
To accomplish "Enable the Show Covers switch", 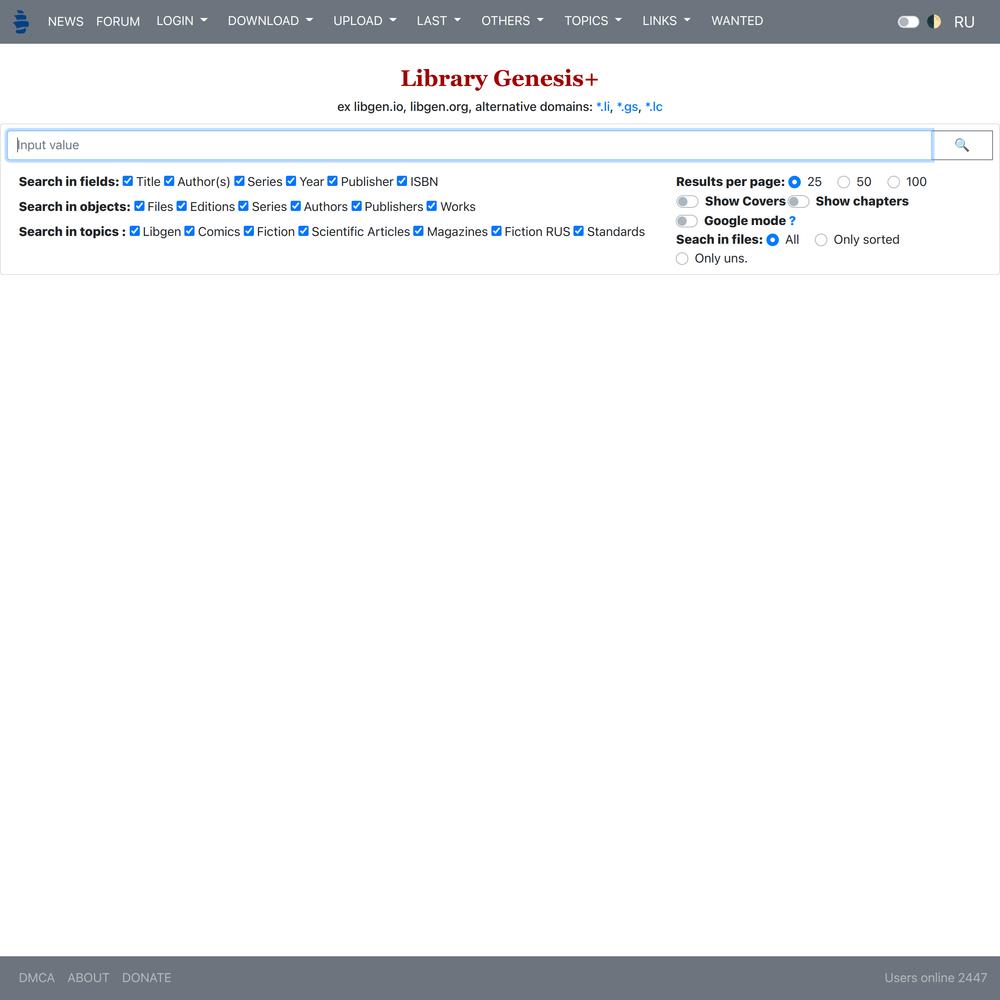I will click(x=688, y=202).
